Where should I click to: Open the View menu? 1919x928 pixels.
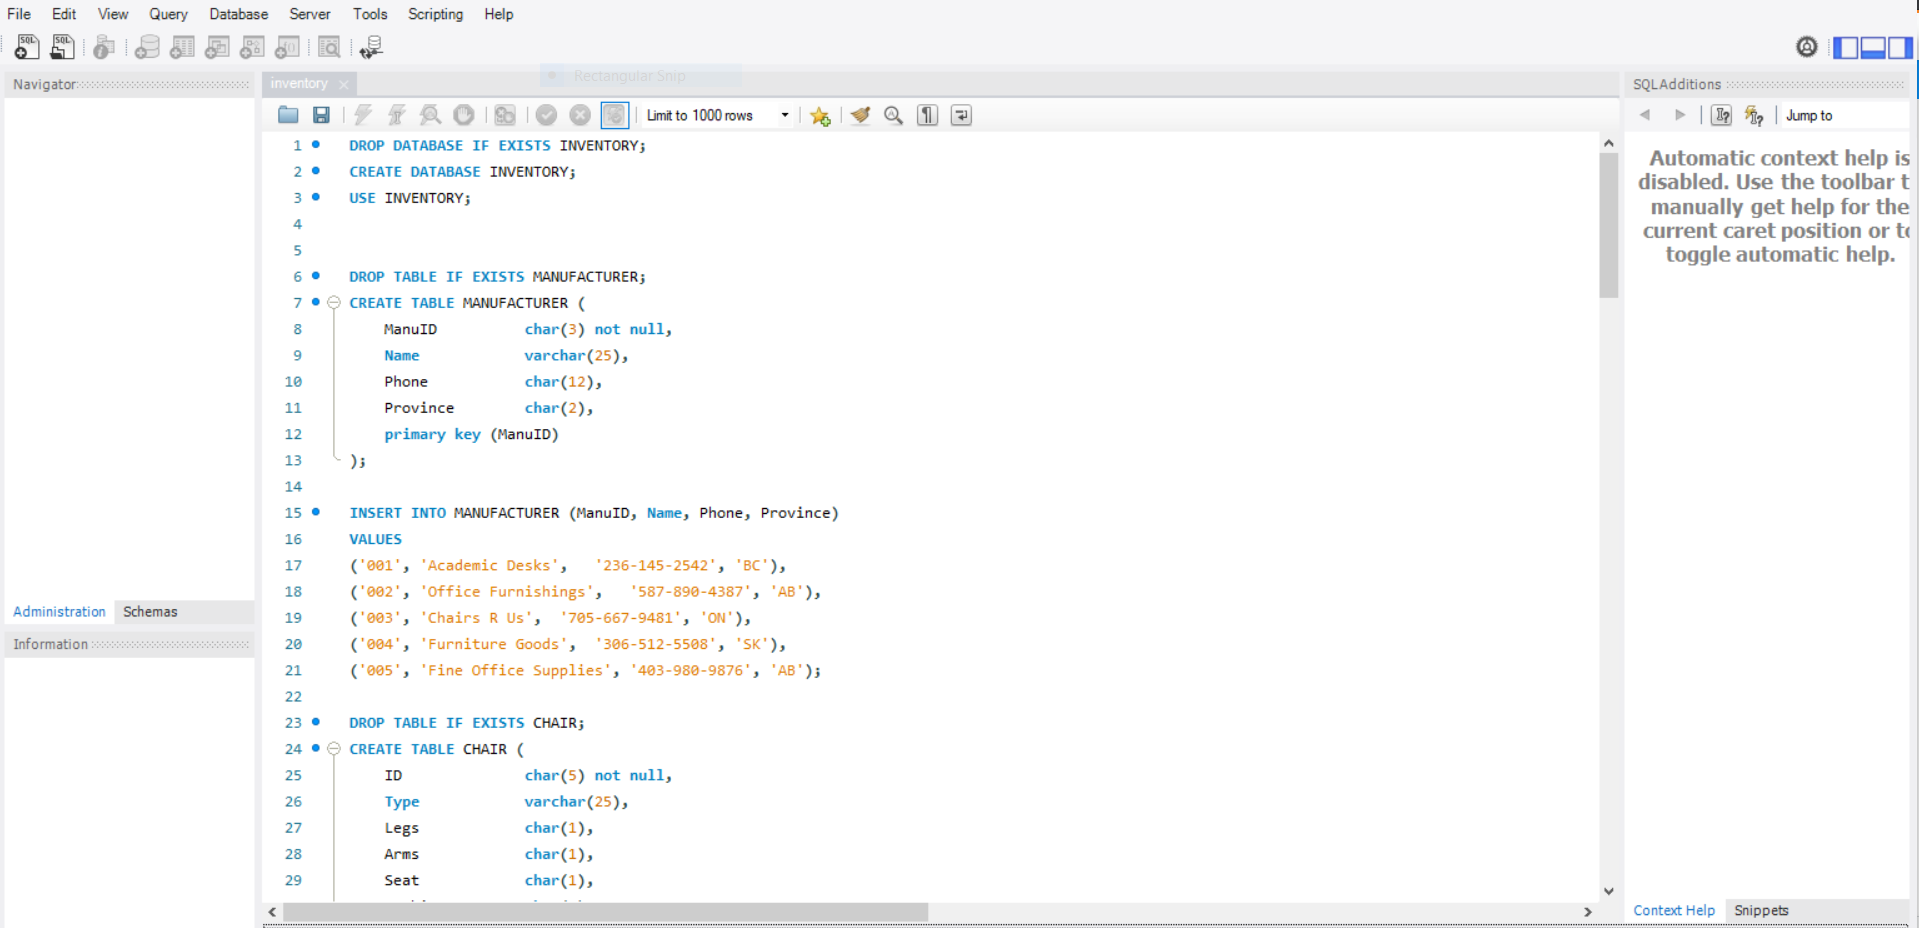(113, 14)
